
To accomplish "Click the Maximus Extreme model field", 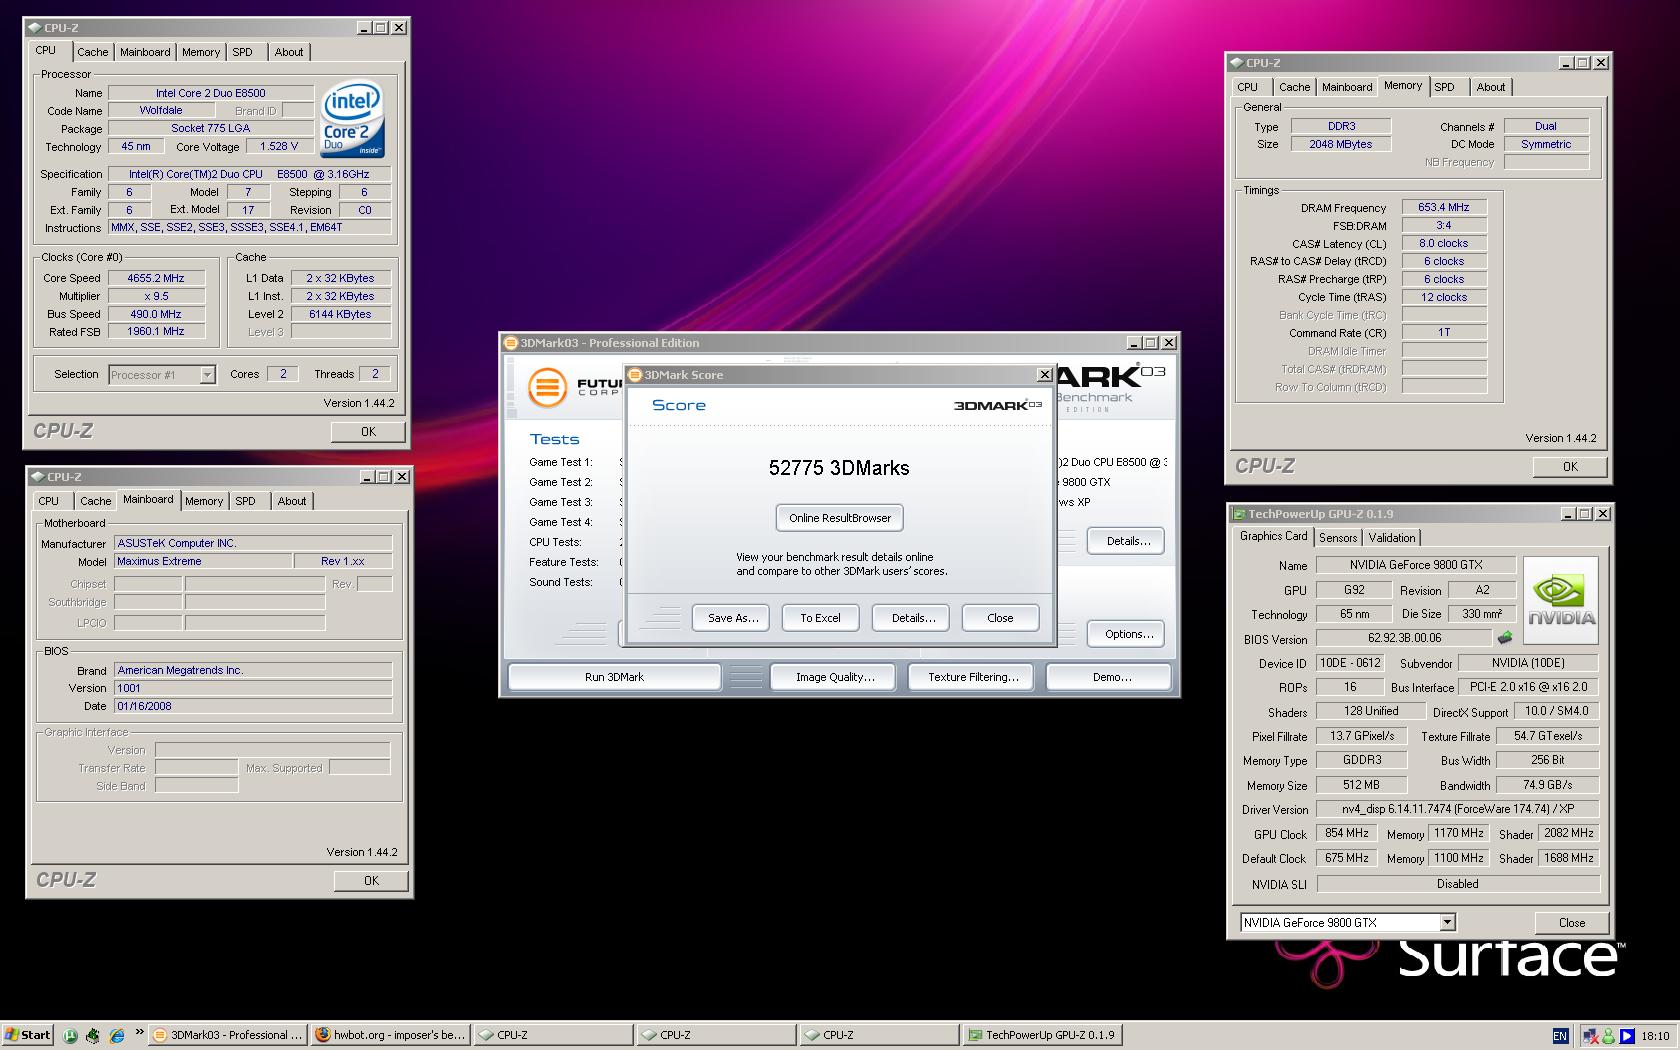I will (x=203, y=561).
